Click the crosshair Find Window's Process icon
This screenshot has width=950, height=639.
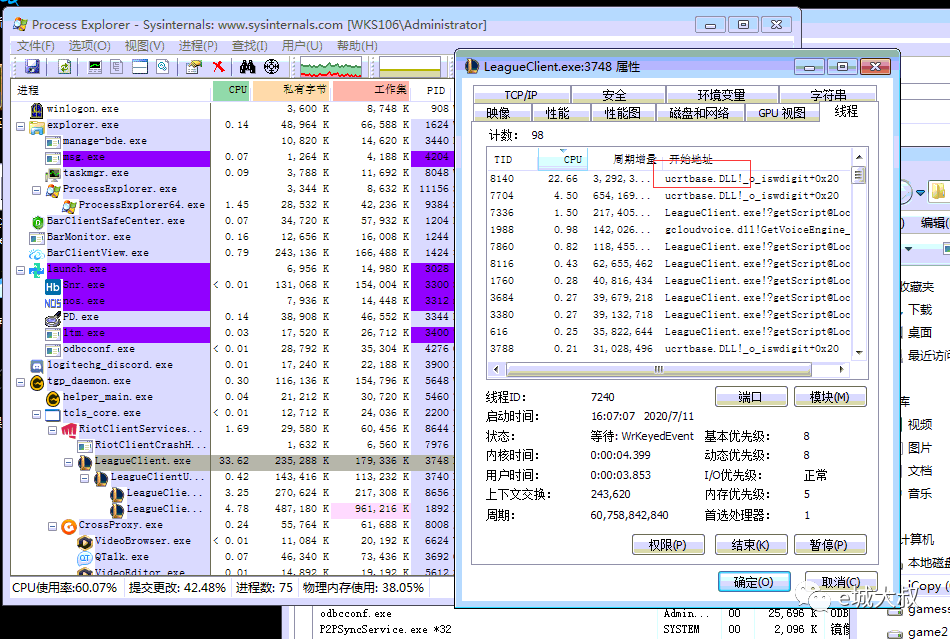pyautogui.click(x=271, y=67)
